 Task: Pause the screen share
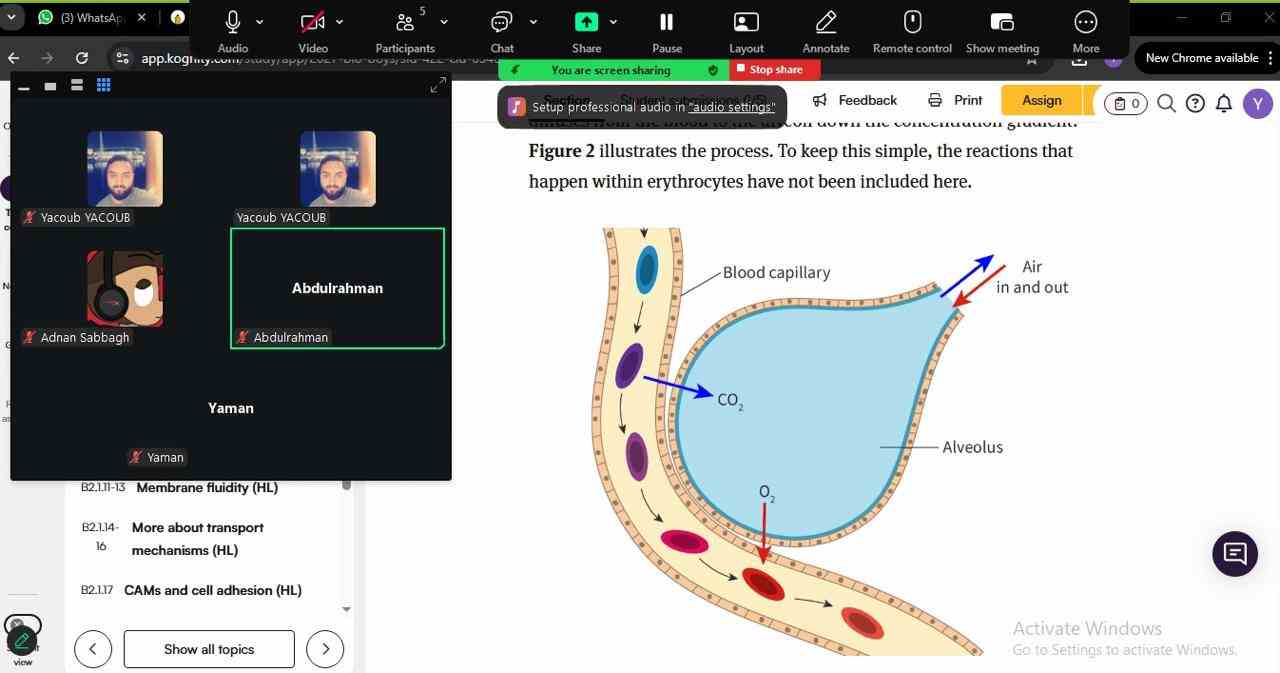tap(666, 23)
